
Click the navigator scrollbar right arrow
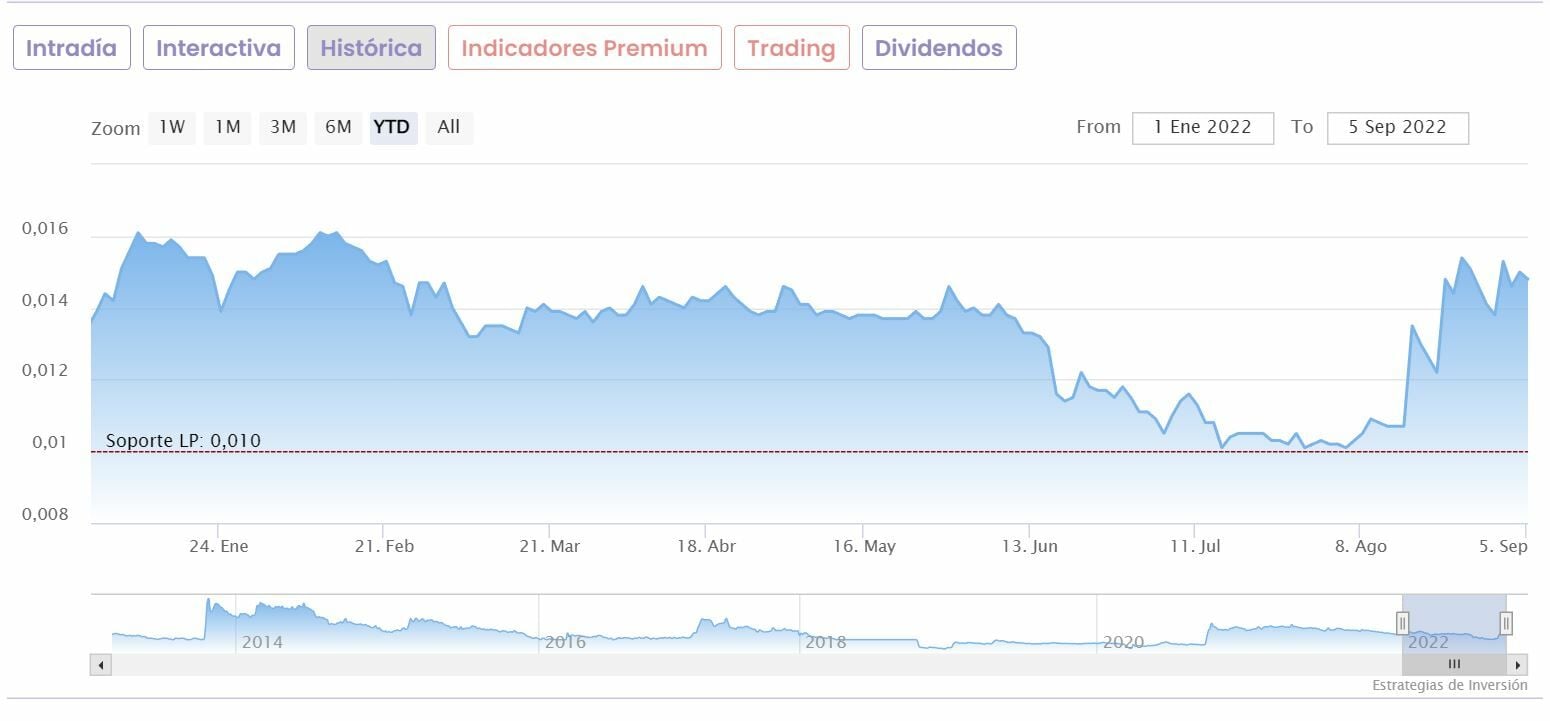click(1518, 665)
